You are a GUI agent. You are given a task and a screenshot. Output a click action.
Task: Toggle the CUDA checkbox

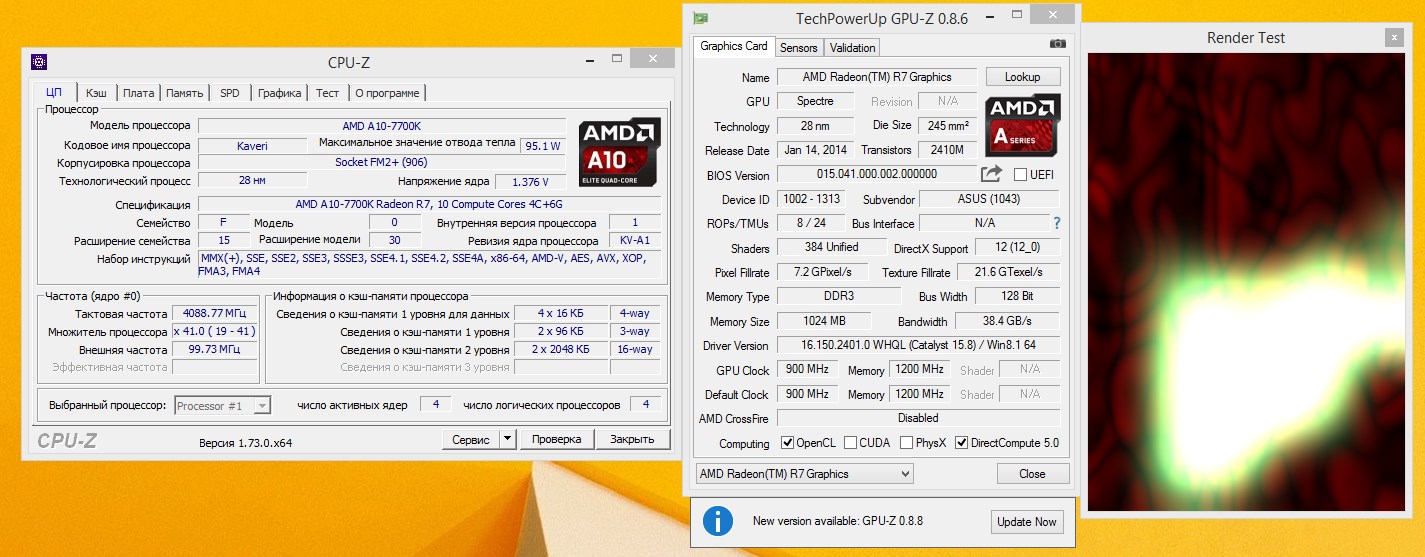pyautogui.click(x=850, y=443)
